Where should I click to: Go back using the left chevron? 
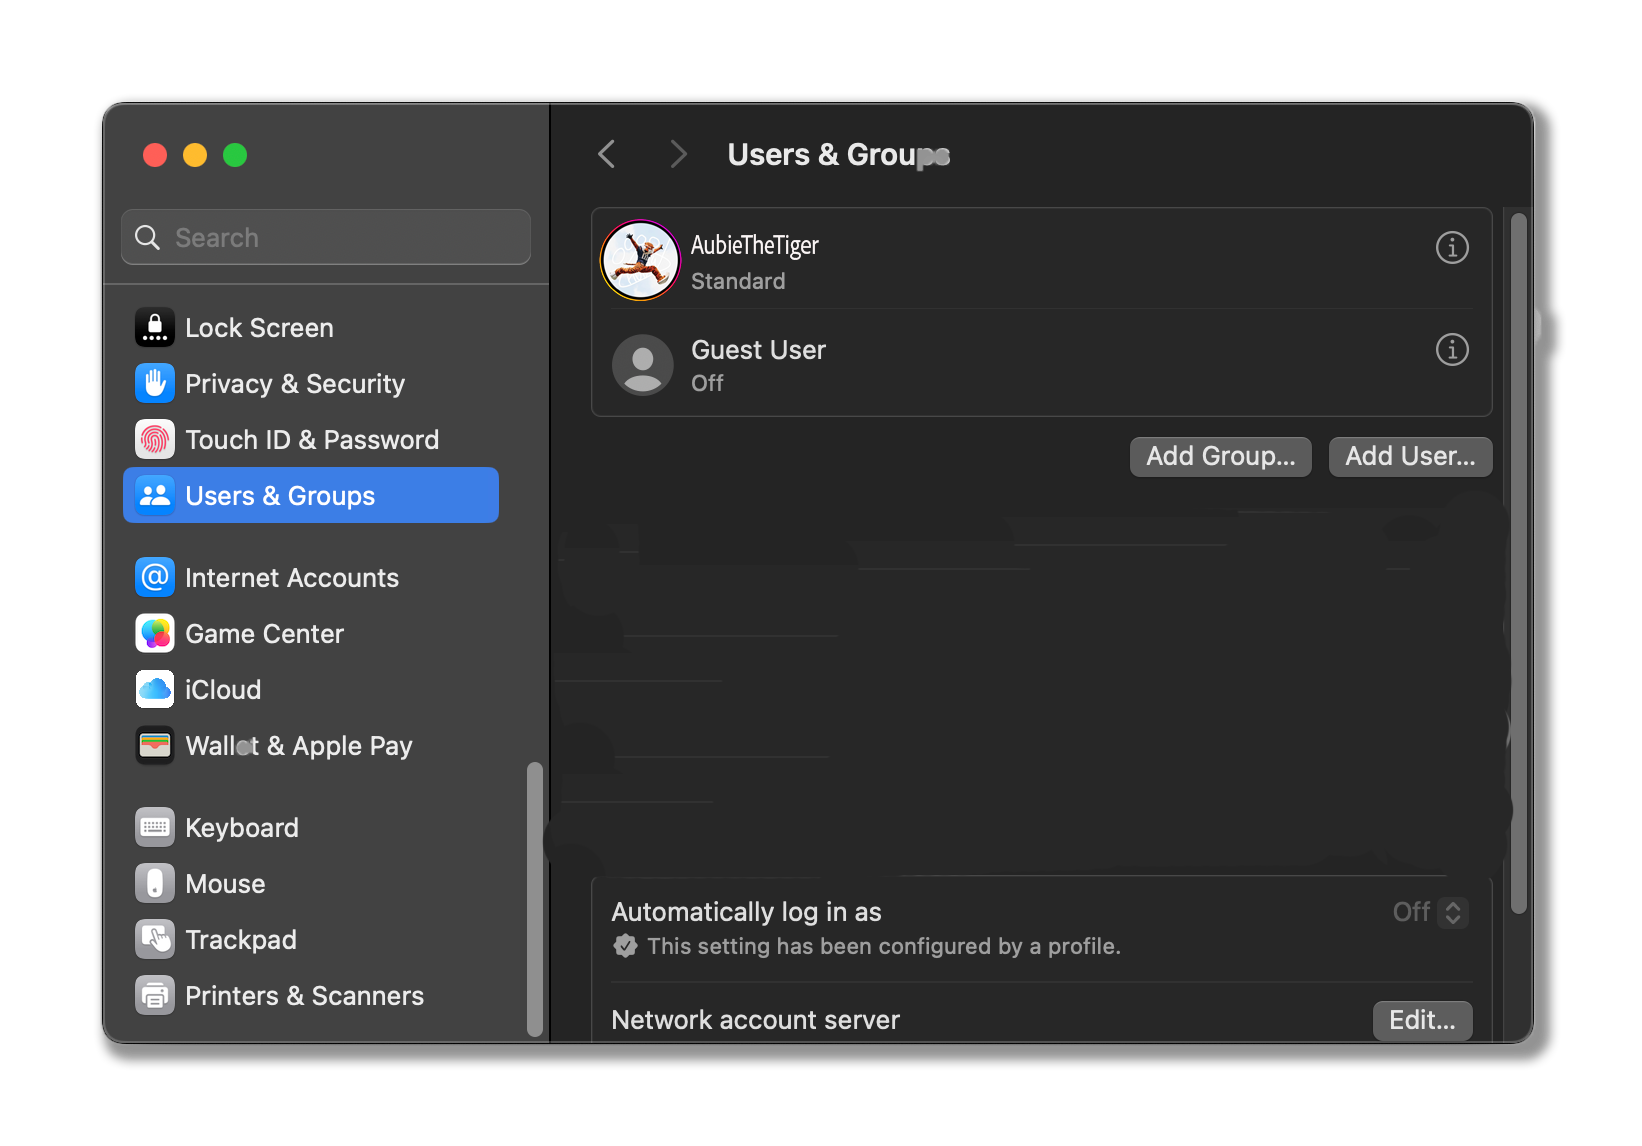(x=606, y=154)
